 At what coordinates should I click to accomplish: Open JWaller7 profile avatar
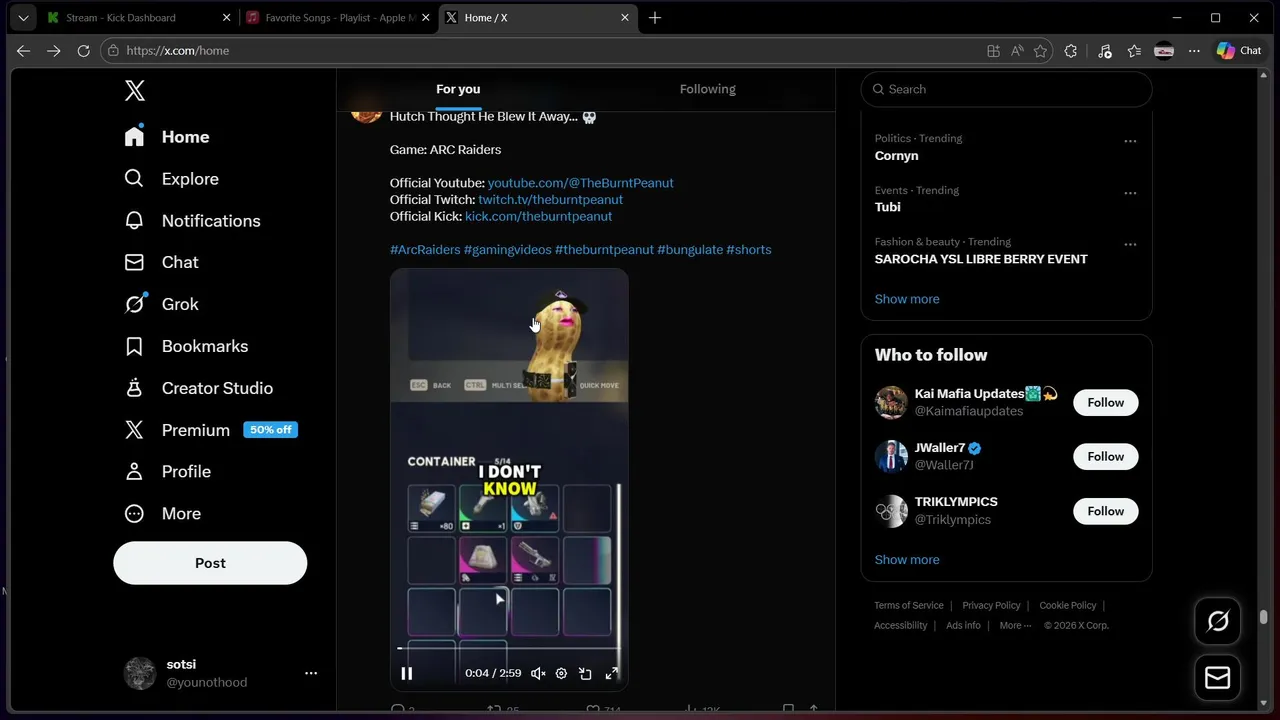click(x=891, y=457)
